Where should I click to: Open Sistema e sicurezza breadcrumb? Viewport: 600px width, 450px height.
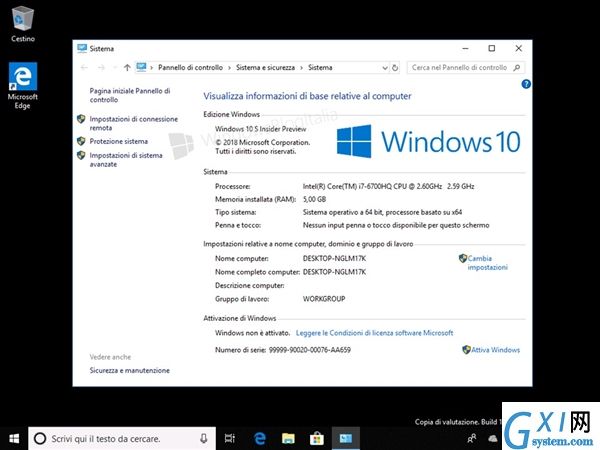tap(265, 67)
